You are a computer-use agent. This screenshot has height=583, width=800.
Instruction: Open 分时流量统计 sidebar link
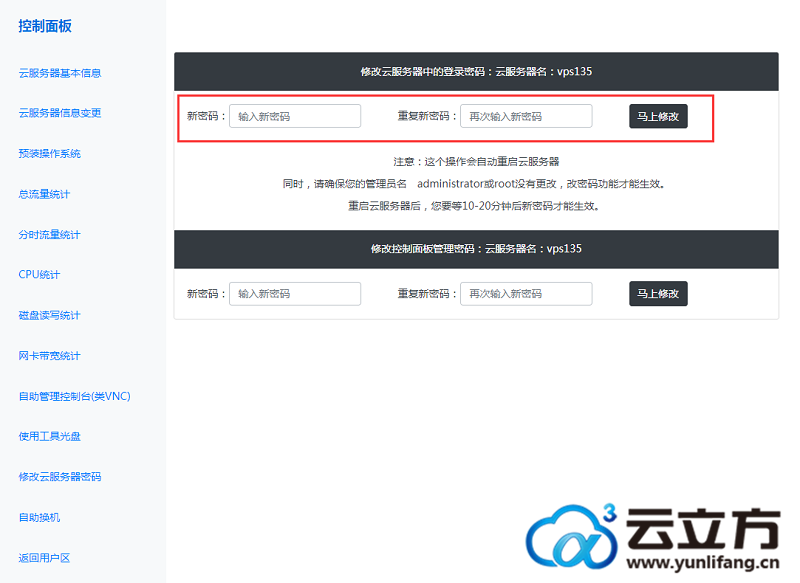(49, 235)
